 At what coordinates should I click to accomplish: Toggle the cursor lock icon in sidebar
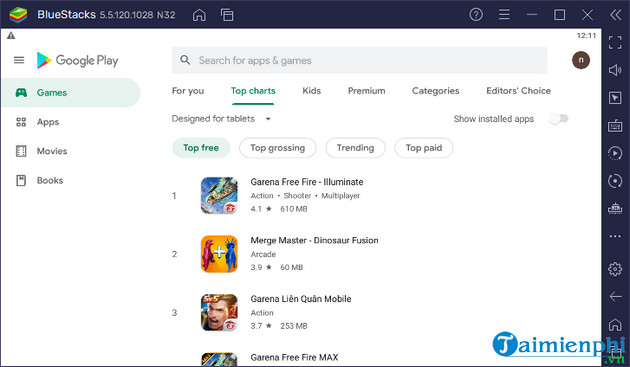click(x=615, y=98)
